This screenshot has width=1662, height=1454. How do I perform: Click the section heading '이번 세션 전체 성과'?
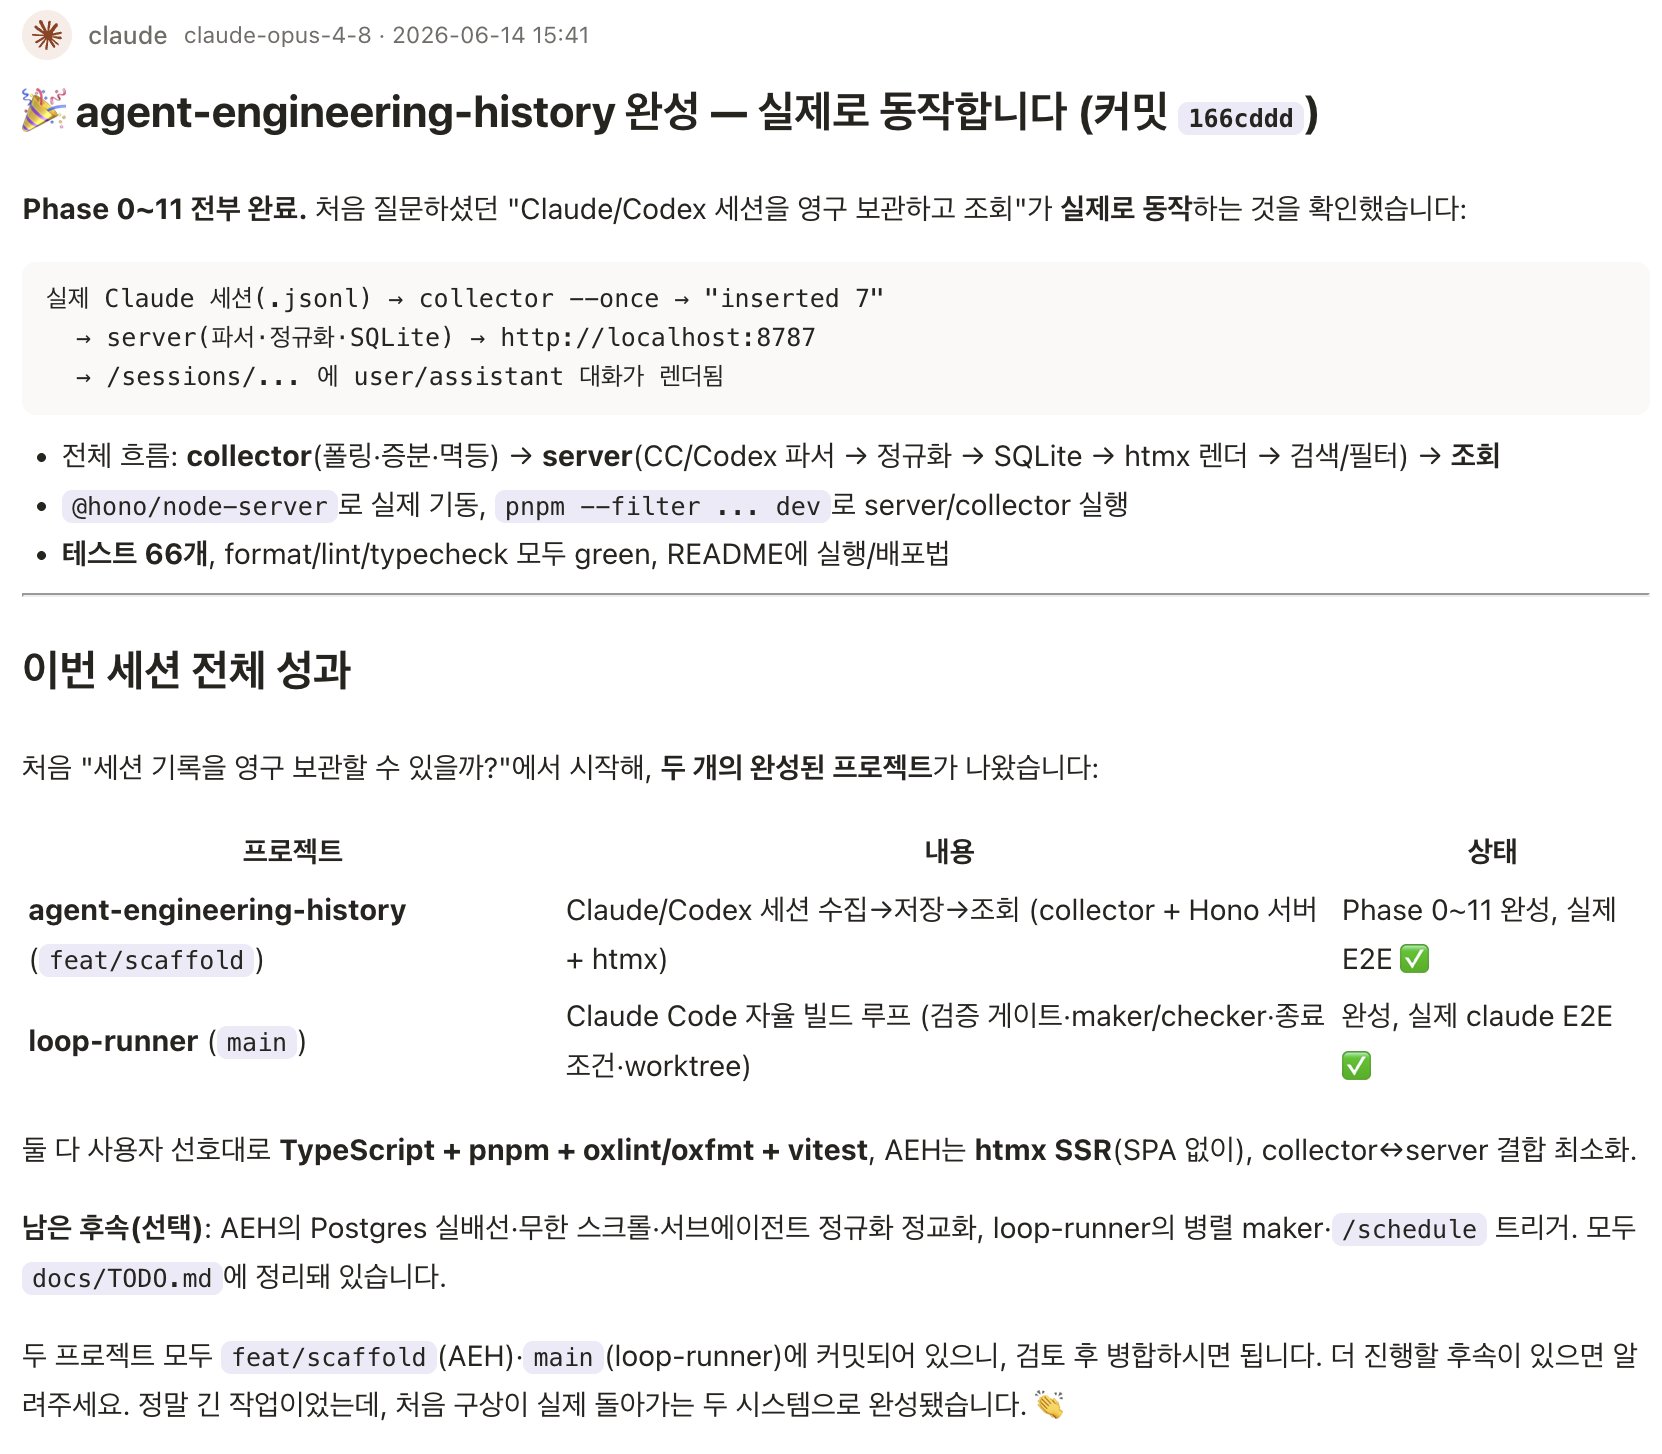(186, 670)
